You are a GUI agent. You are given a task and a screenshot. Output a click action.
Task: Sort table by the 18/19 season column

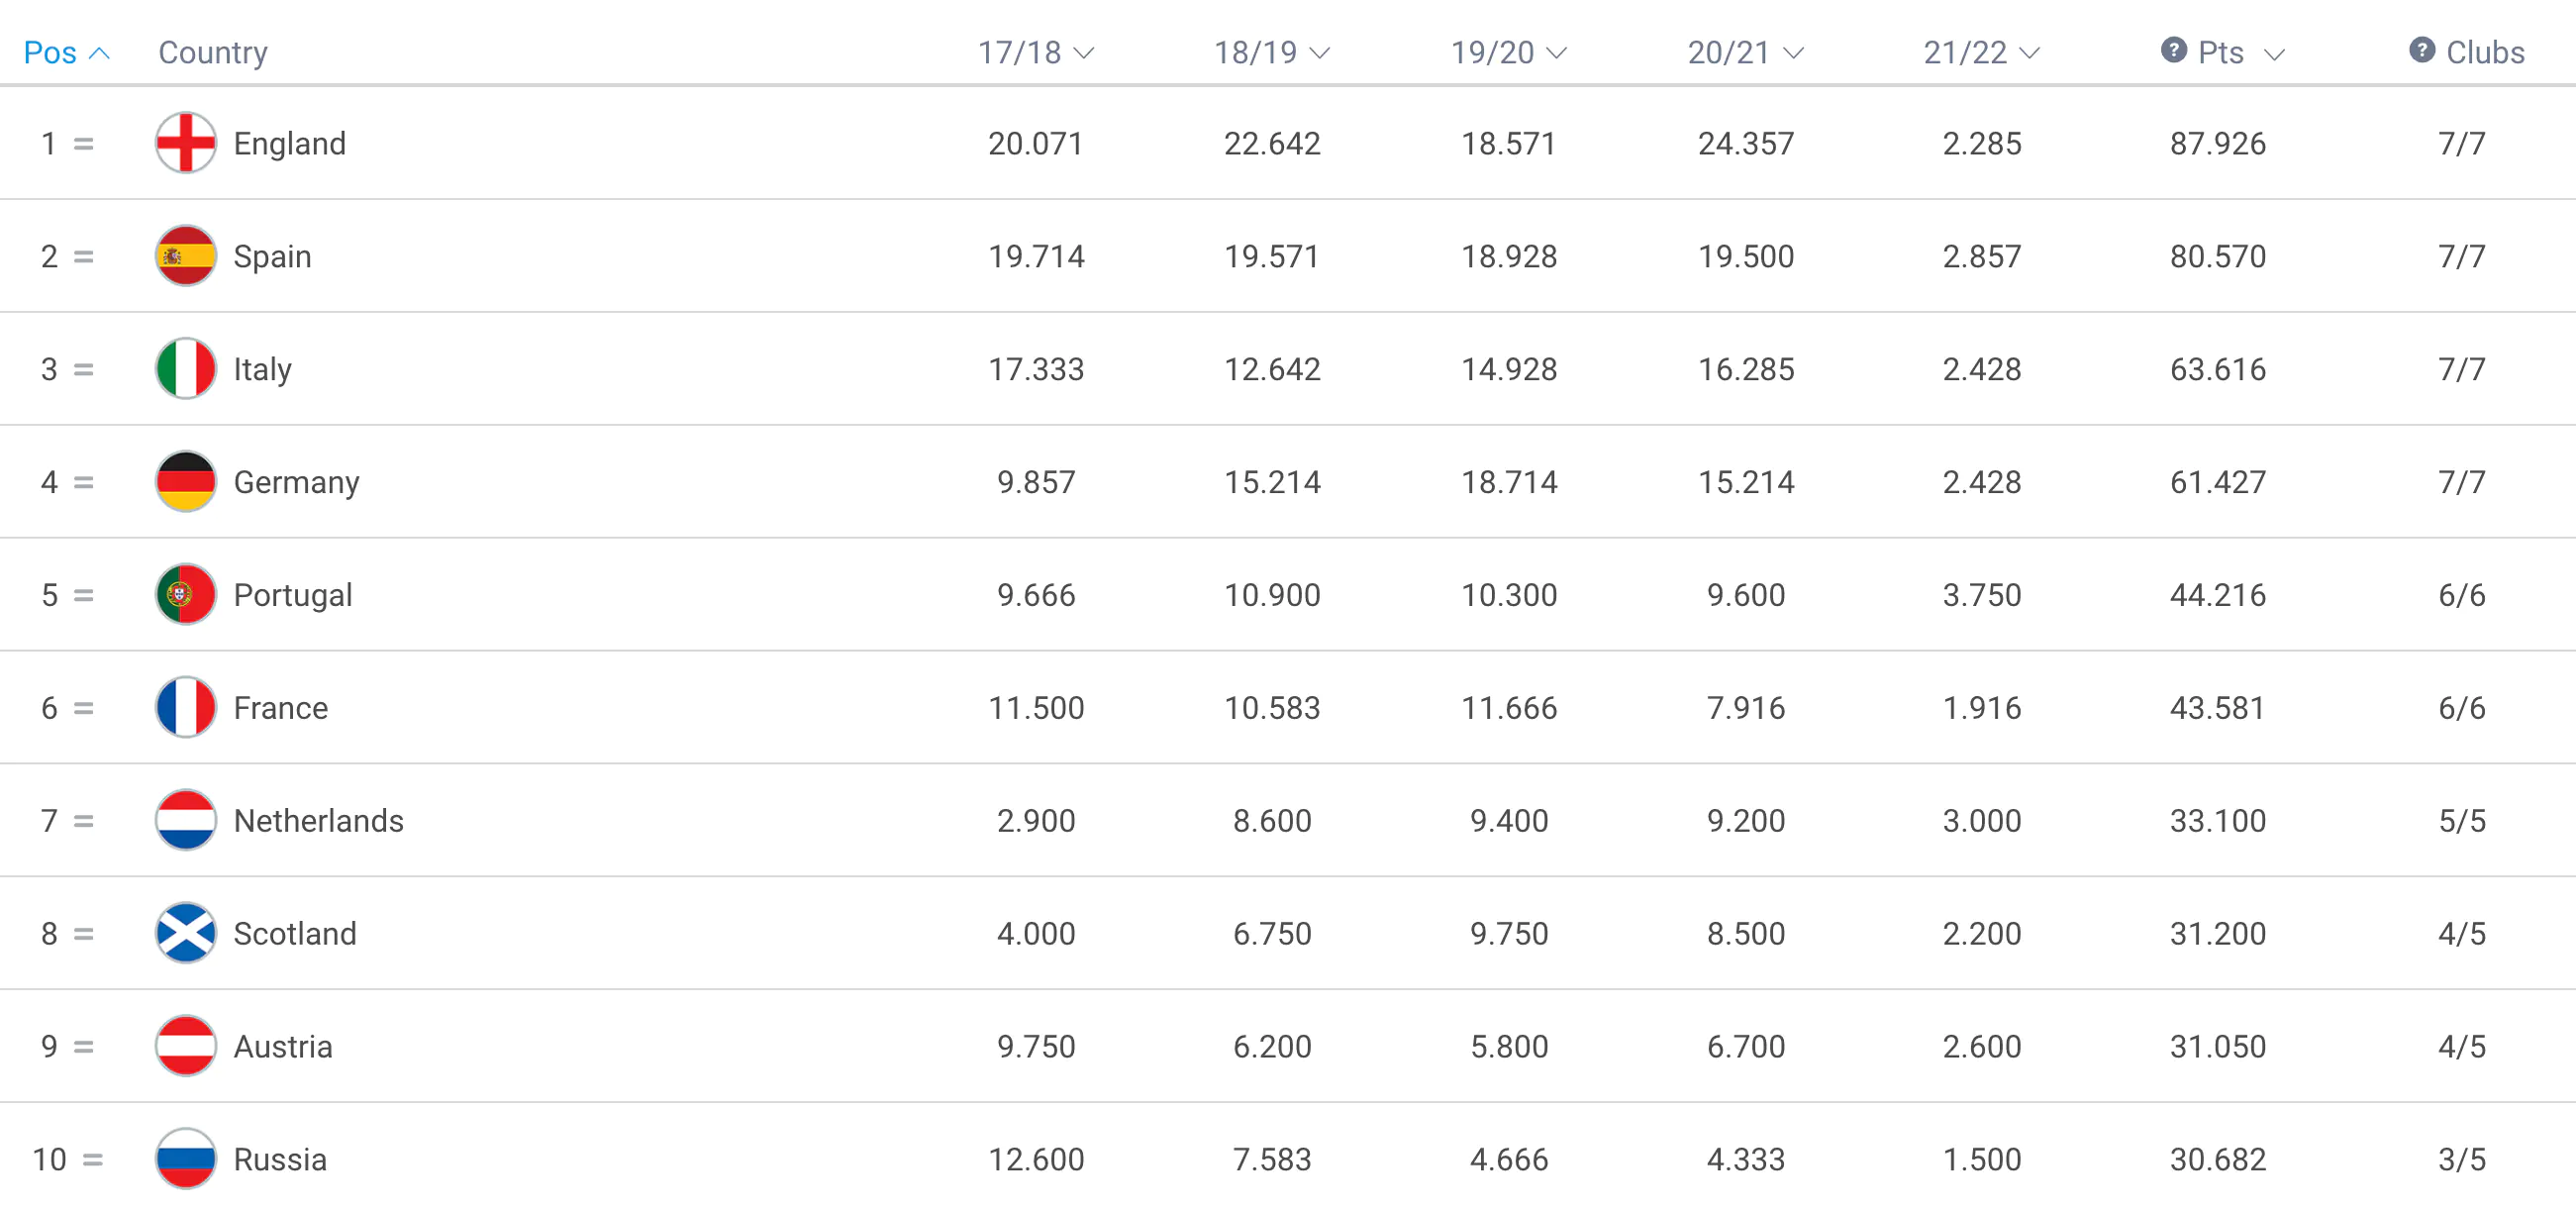click(x=1271, y=52)
